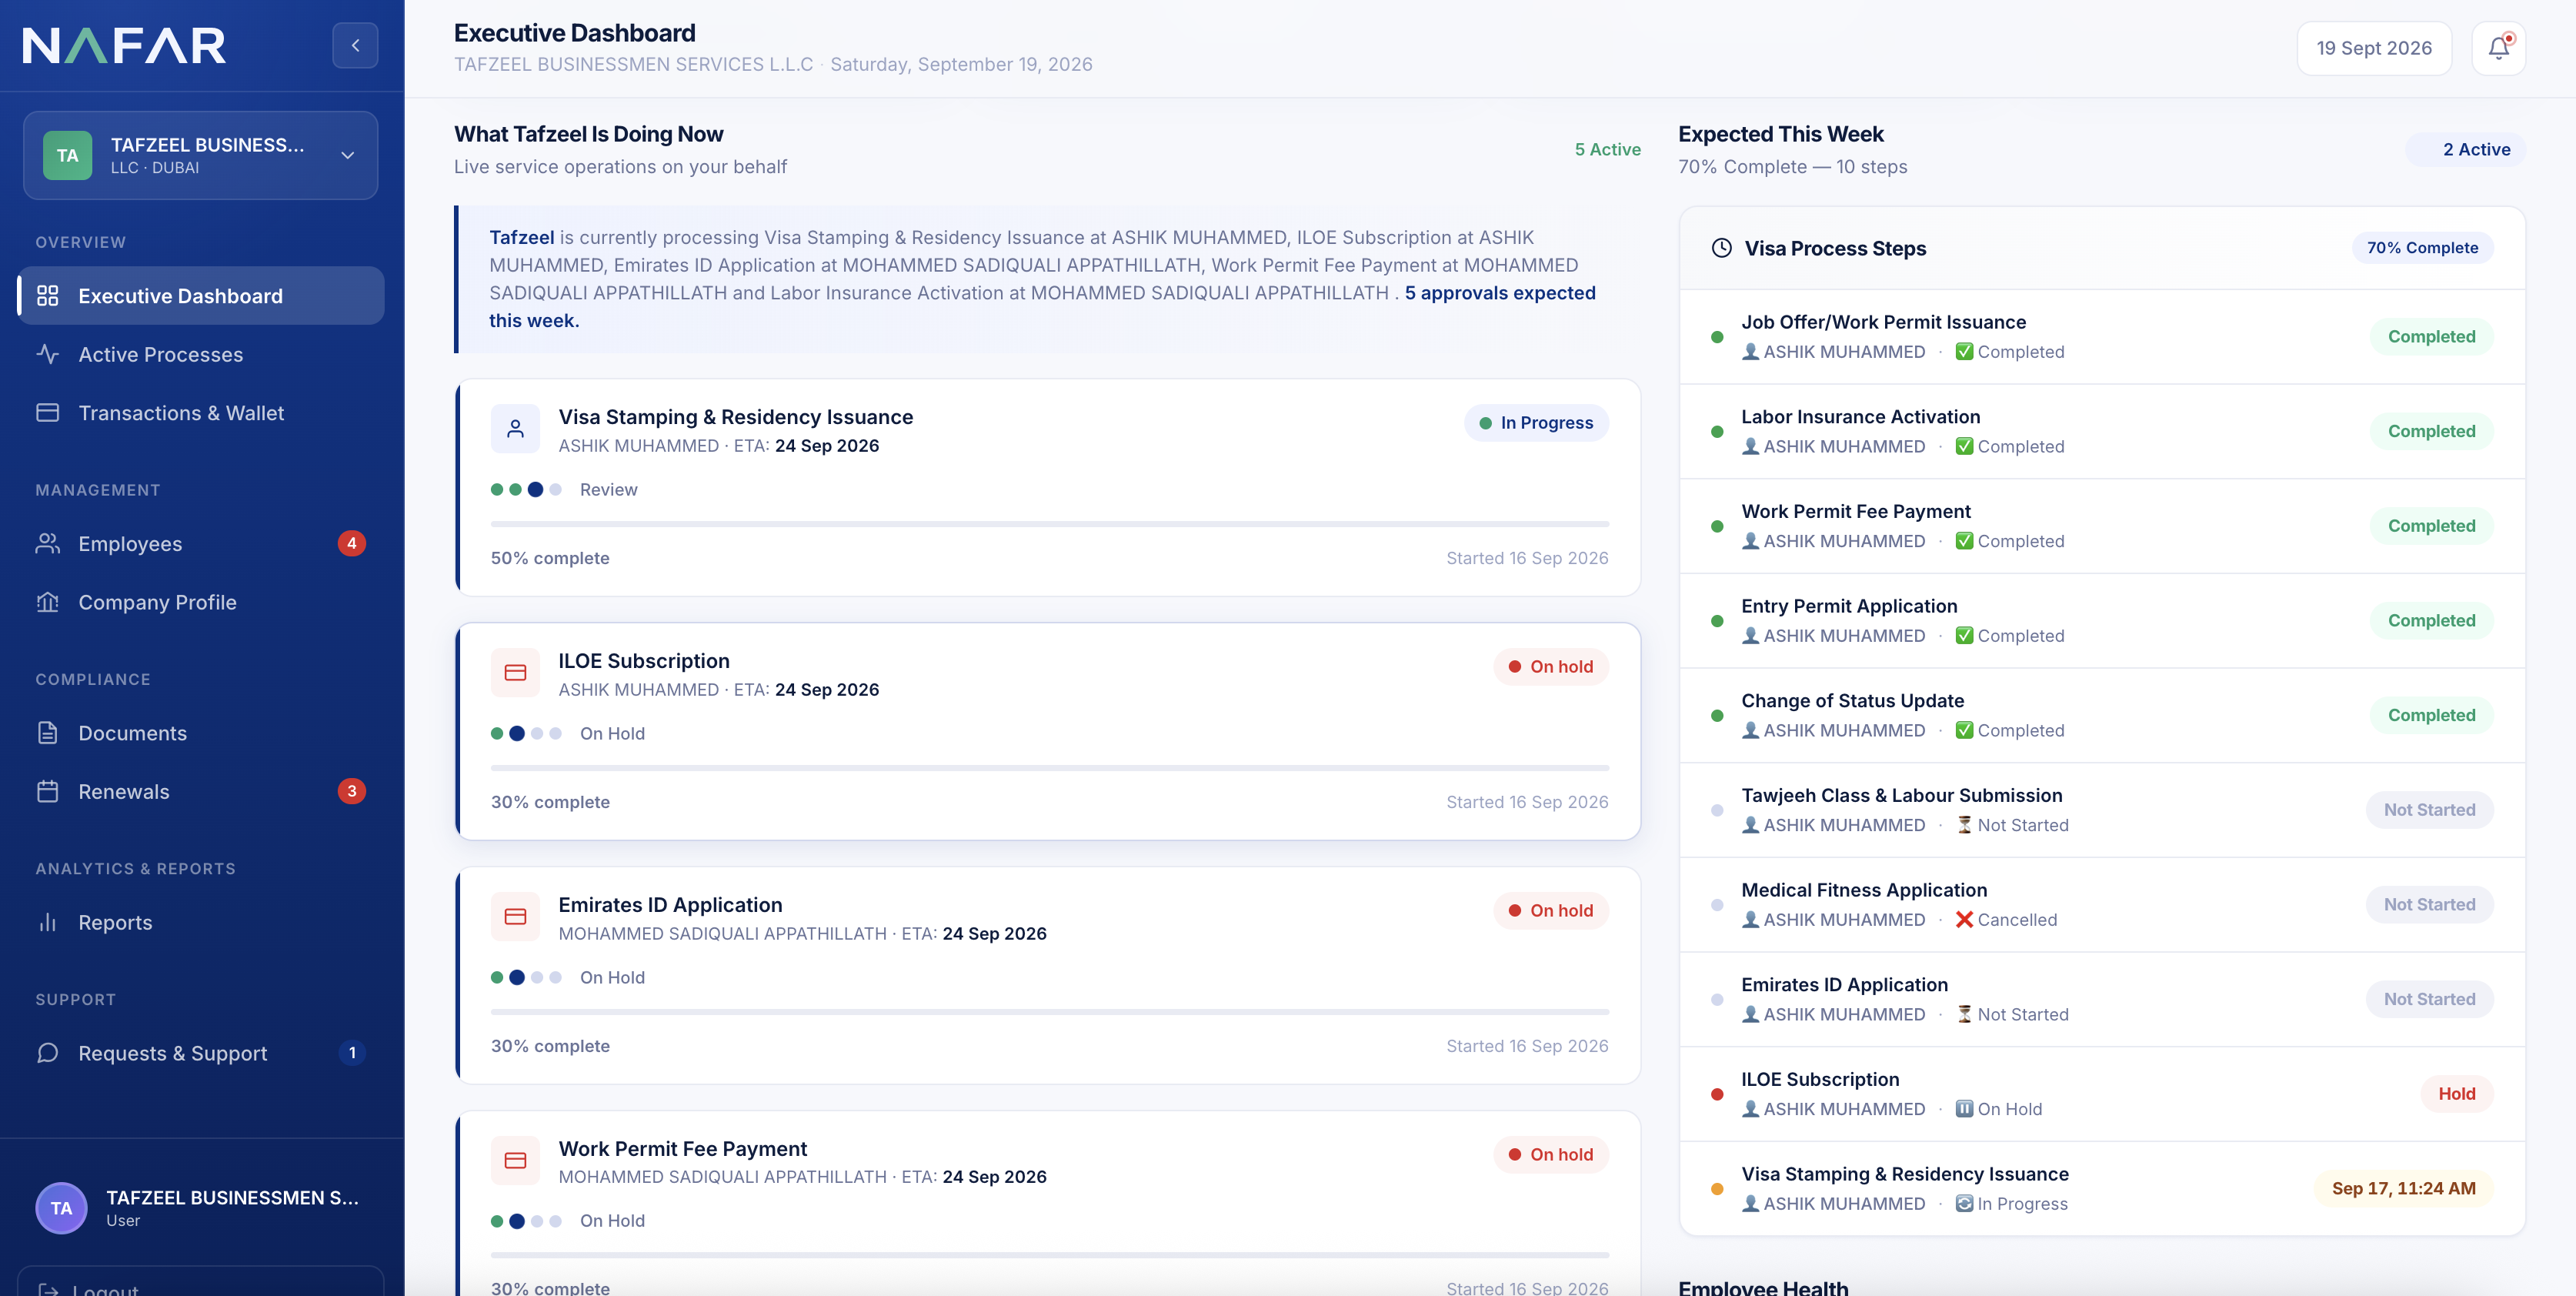Open Transactions & Wallet
Viewport: 2576px width, 1296px height.
click(200, 413)
